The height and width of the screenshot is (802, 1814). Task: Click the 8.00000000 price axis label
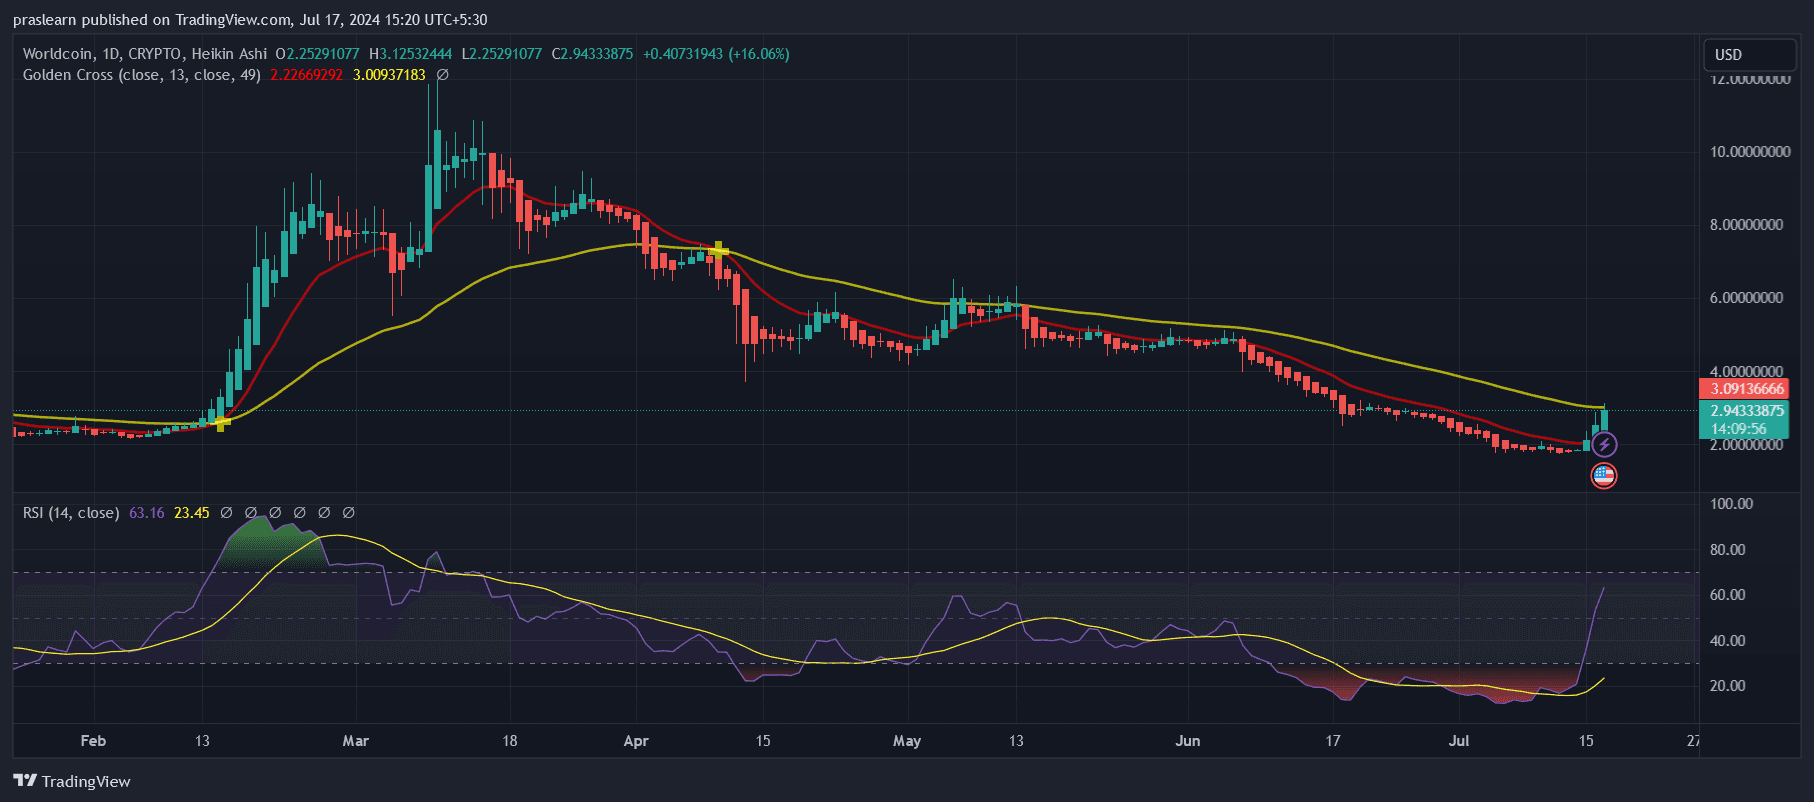coord(1746,225)
